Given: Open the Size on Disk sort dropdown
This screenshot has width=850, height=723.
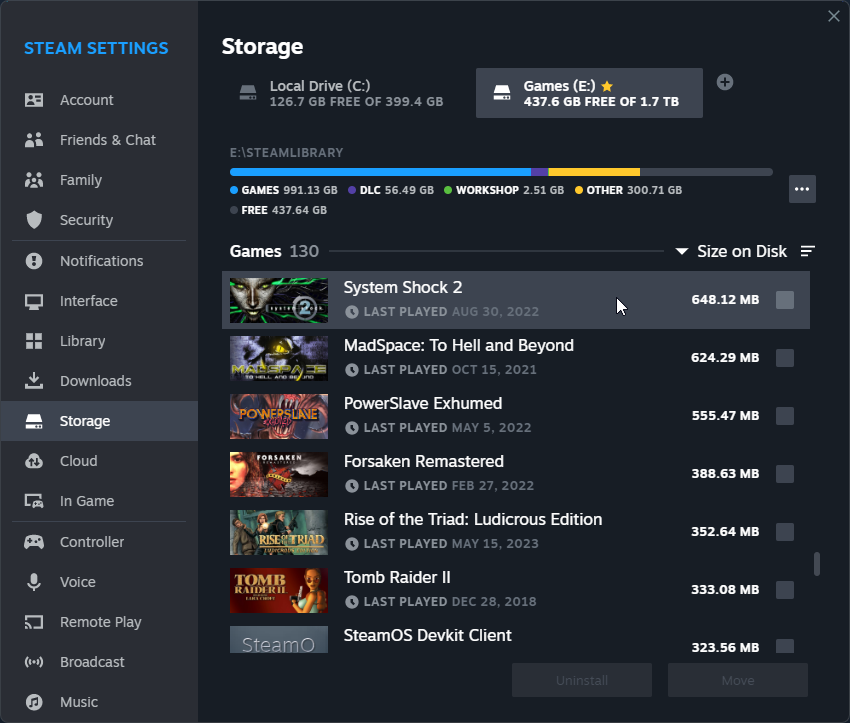Looking at the screenshot, I should [731, 251].
